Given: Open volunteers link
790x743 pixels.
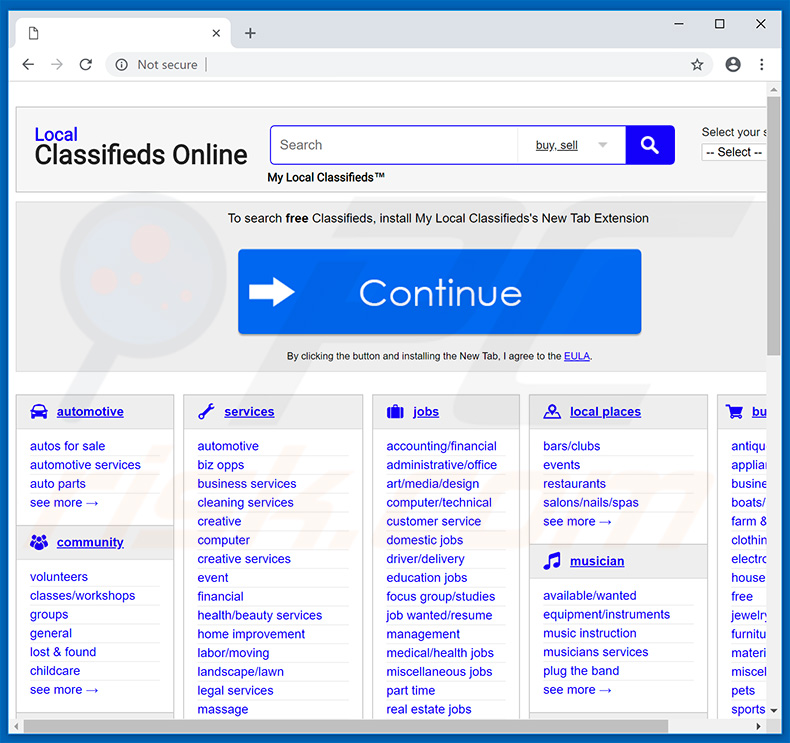Looking at the screenshot, I should click(59, 576).
